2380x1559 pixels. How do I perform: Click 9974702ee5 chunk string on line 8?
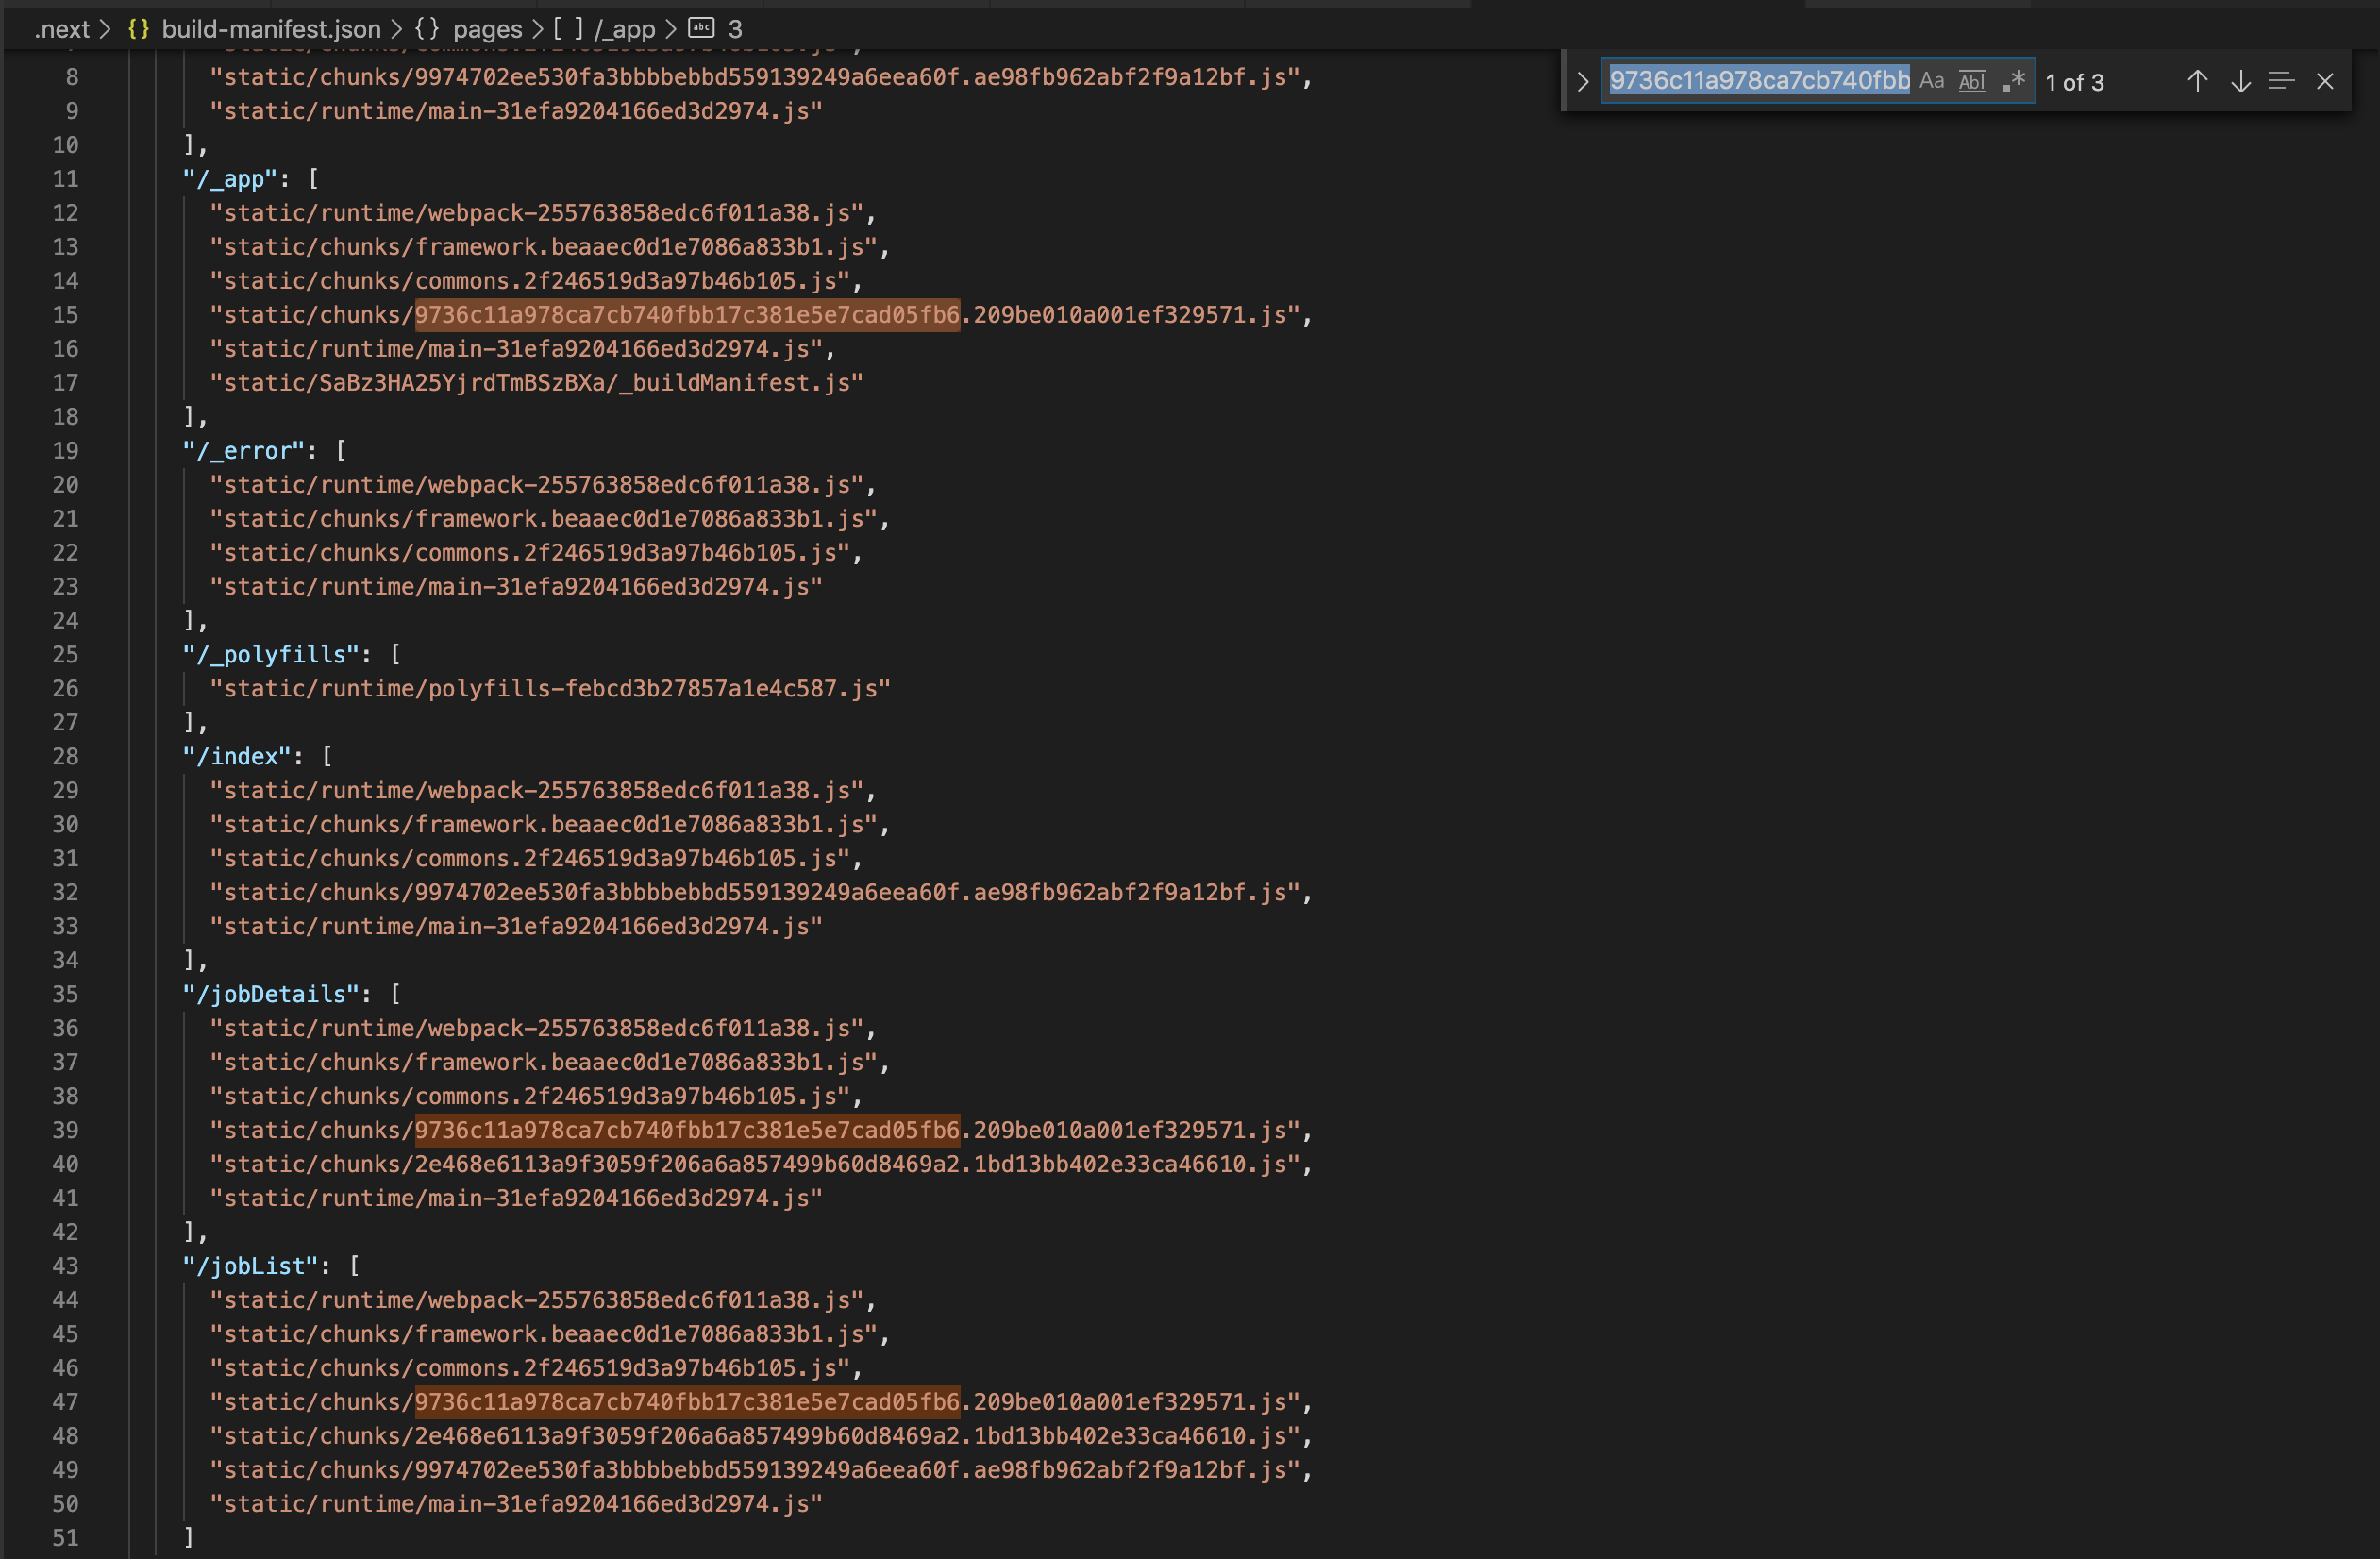(754, 77)
